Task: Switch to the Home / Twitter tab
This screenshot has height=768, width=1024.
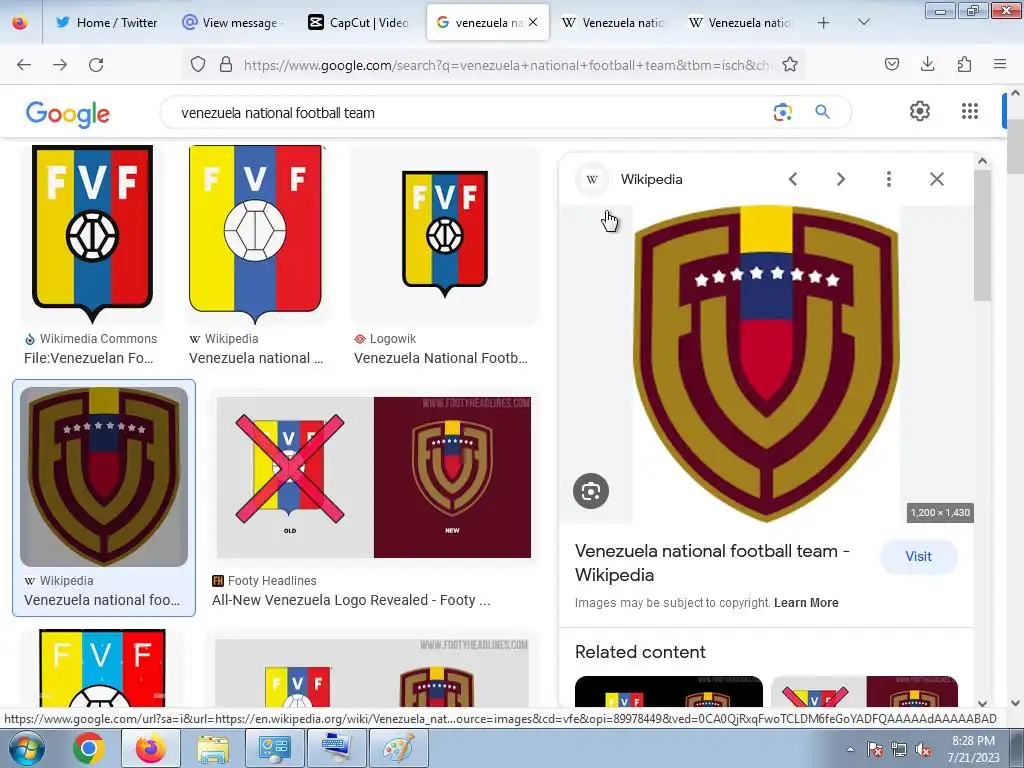Action: coord(107,23)
